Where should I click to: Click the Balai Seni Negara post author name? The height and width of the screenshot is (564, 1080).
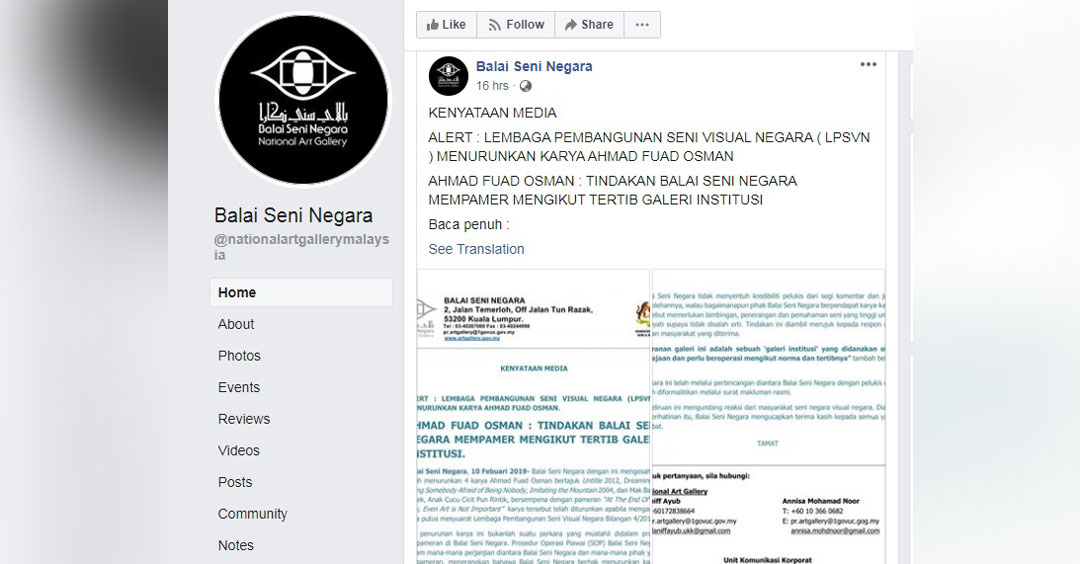(534, 66)
